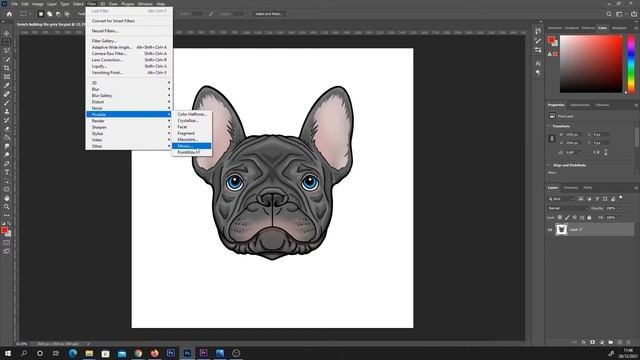Link layer width and height proportions

click(552, 139)
